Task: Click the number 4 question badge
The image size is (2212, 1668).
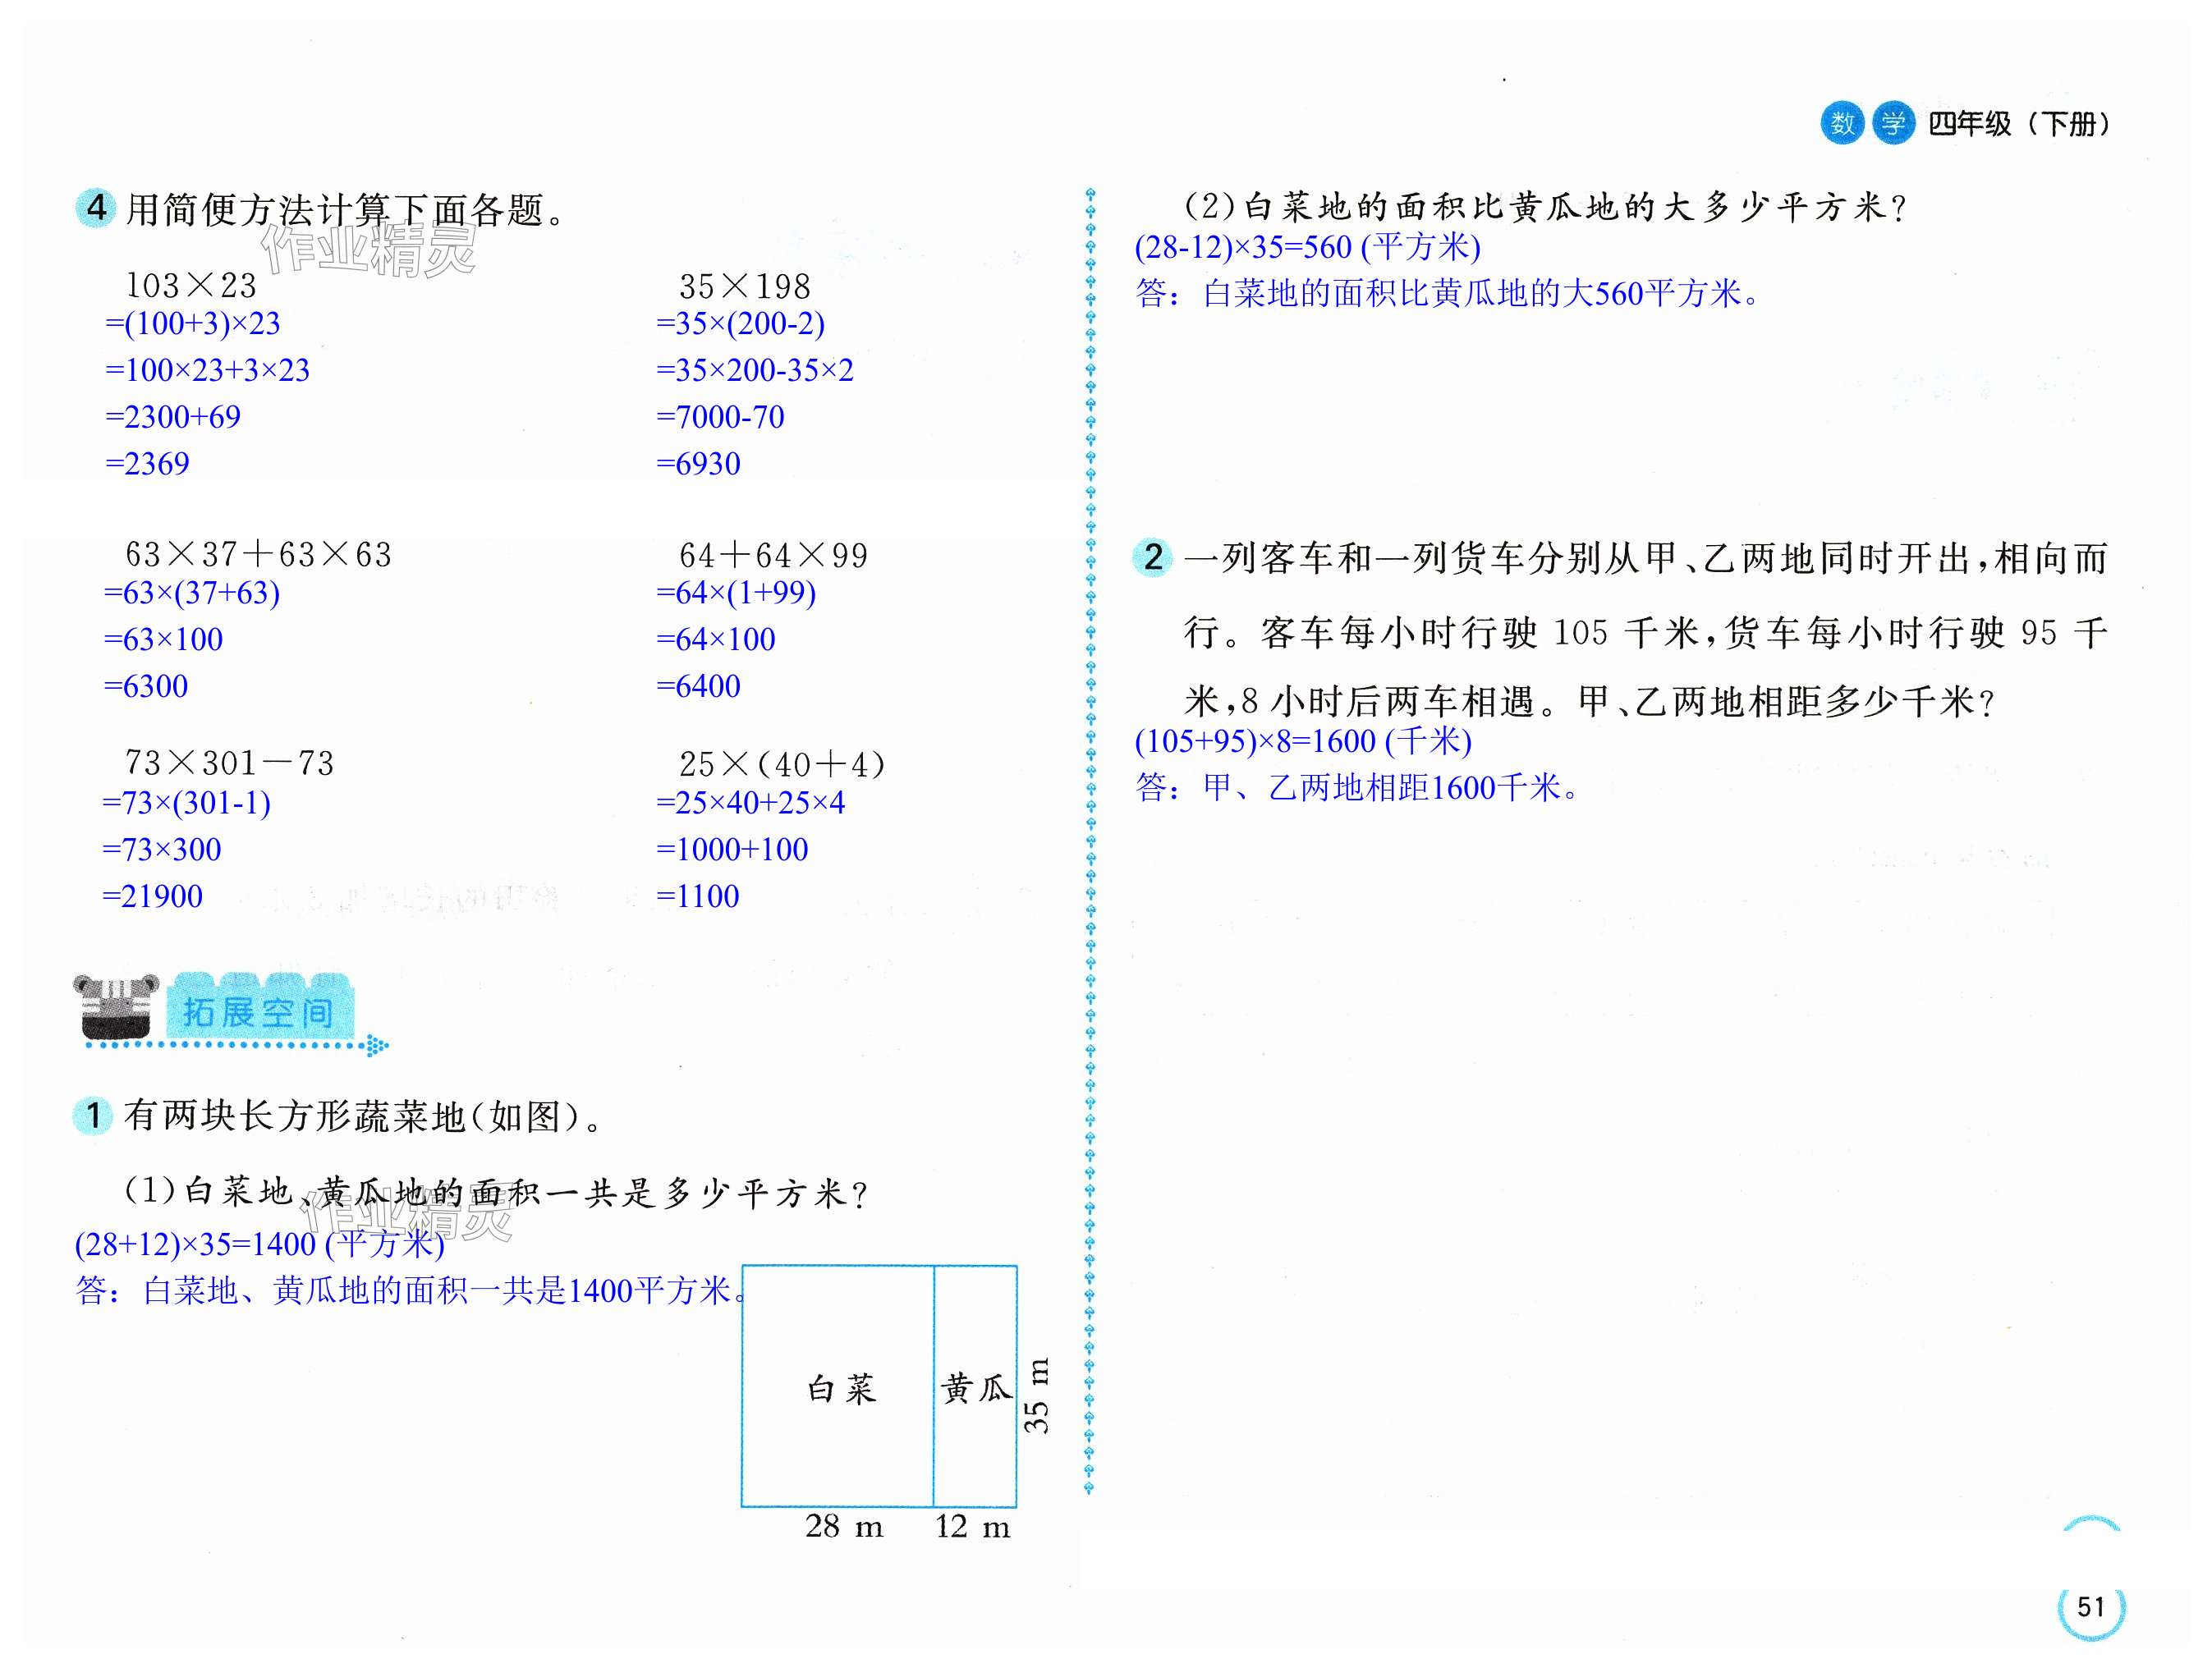Action: click(x=96, y=208)
